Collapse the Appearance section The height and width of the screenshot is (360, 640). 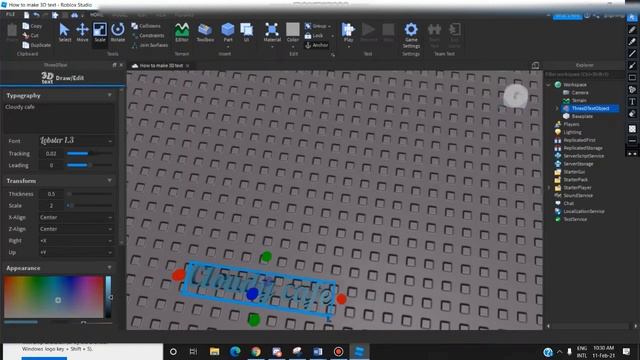tap(109, 268)
